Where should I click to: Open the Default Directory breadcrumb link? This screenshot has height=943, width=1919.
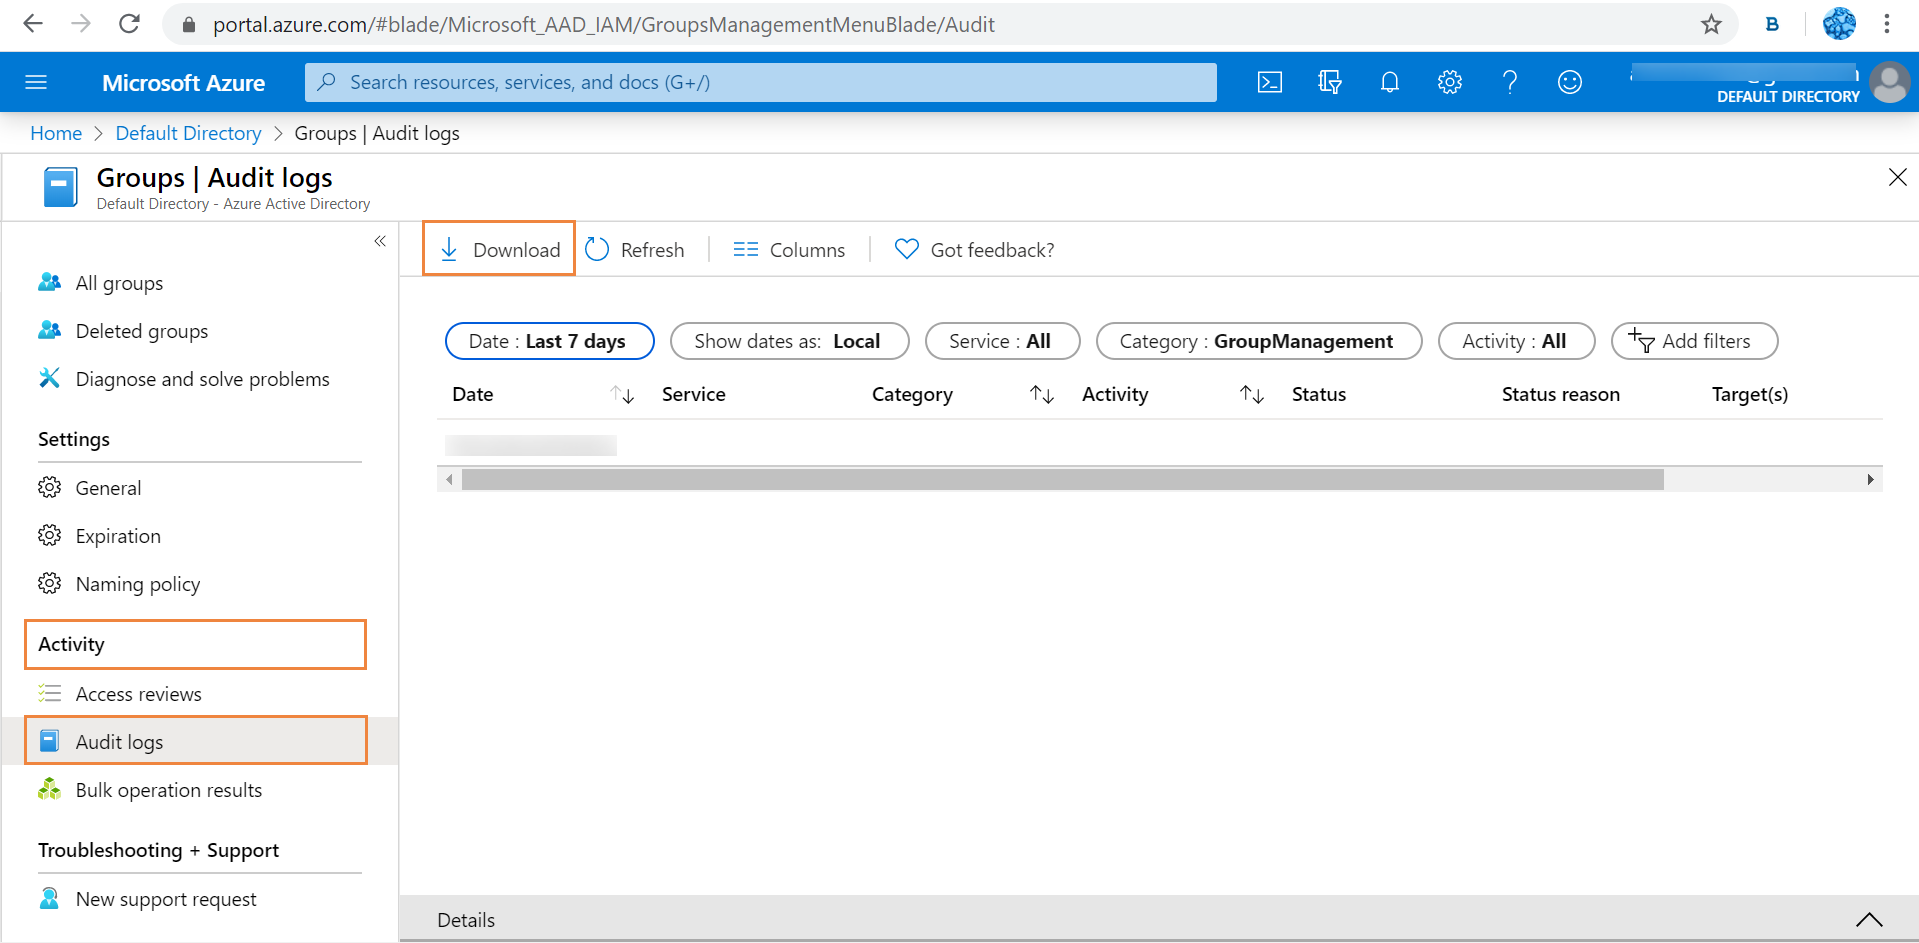tap(188, 132)
